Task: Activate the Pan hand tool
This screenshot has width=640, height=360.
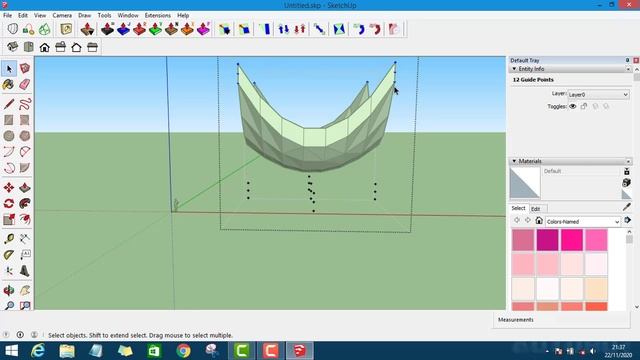Action: coord(25,290)
